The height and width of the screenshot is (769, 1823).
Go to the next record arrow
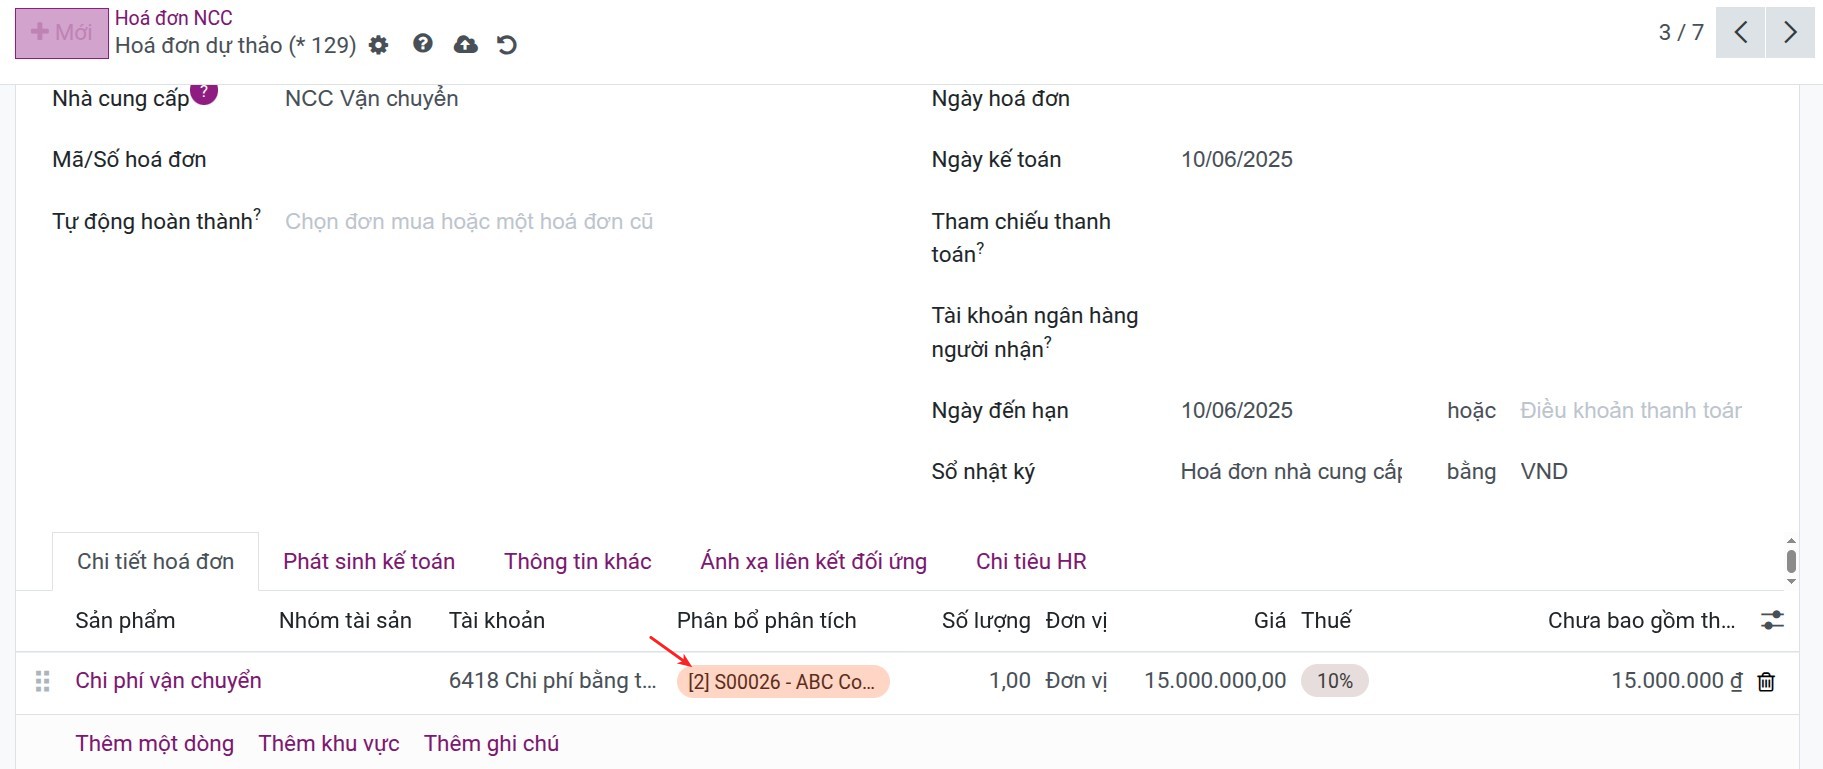(1790, 33)
